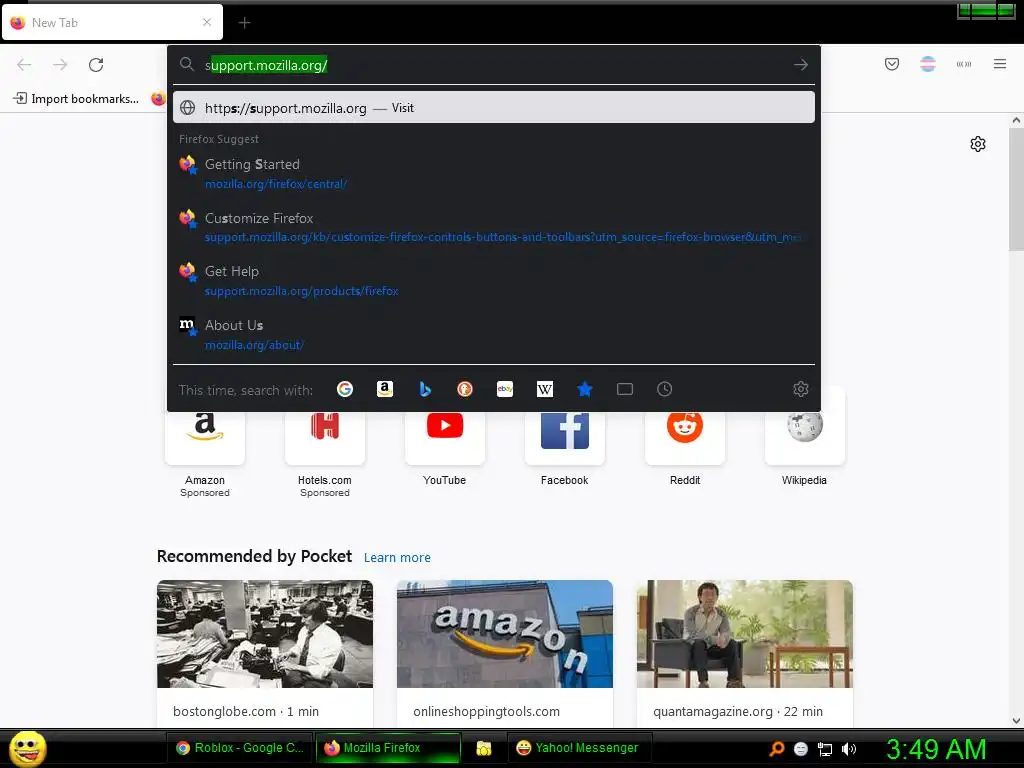
Task: Visit https://support.mozilla.org suggestion row
Action: pyautogui.click(x=494, y=108)
